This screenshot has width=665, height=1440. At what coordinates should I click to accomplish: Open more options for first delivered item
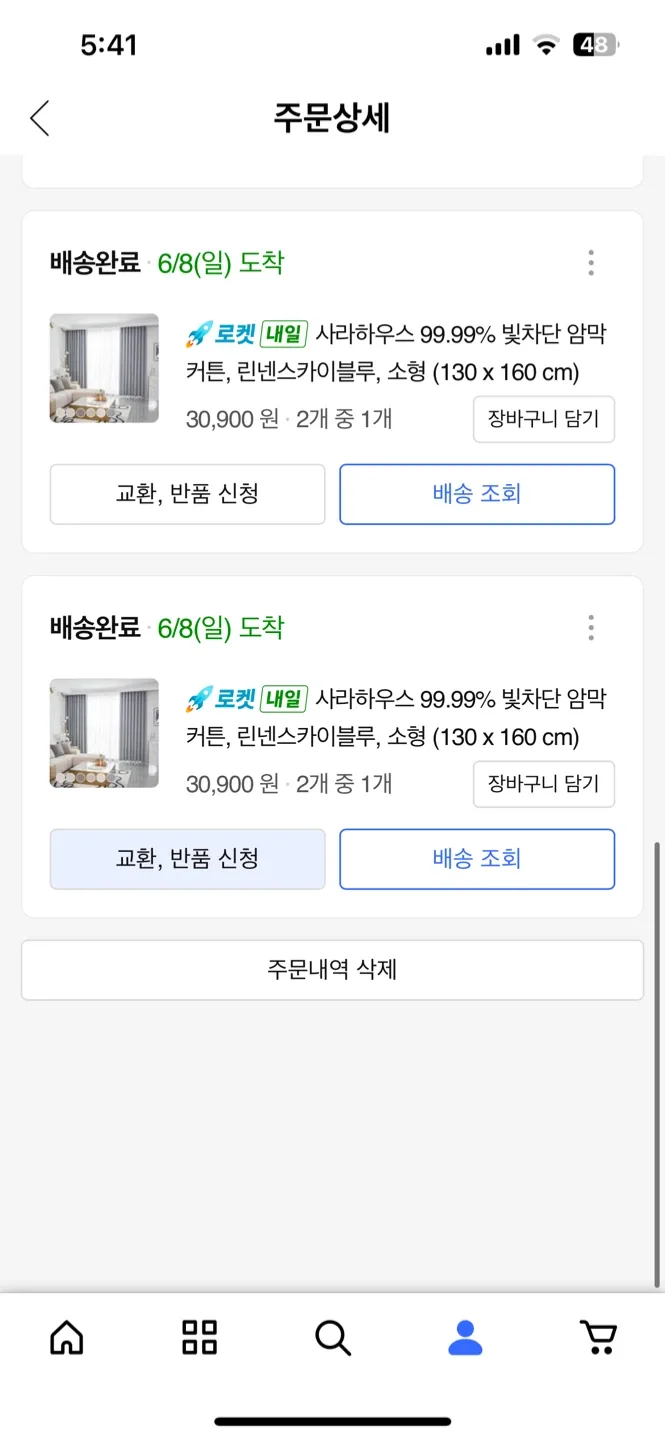tap(591, 263)
